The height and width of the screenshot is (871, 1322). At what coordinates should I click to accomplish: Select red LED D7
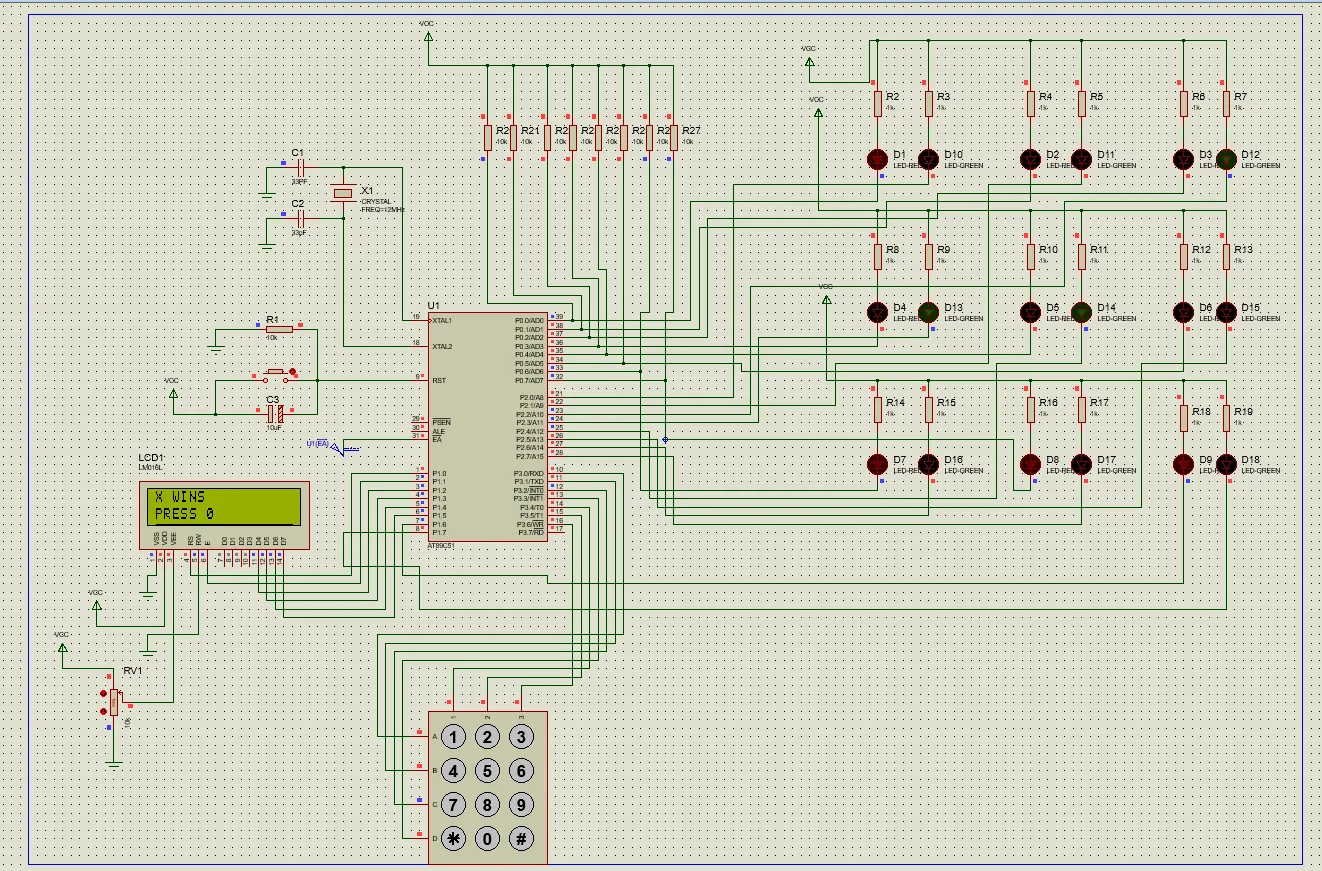click(877, 464)
